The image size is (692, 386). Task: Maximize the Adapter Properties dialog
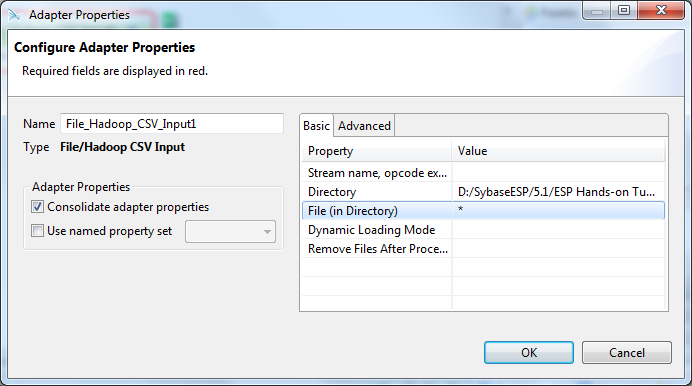tap(624, 10)
